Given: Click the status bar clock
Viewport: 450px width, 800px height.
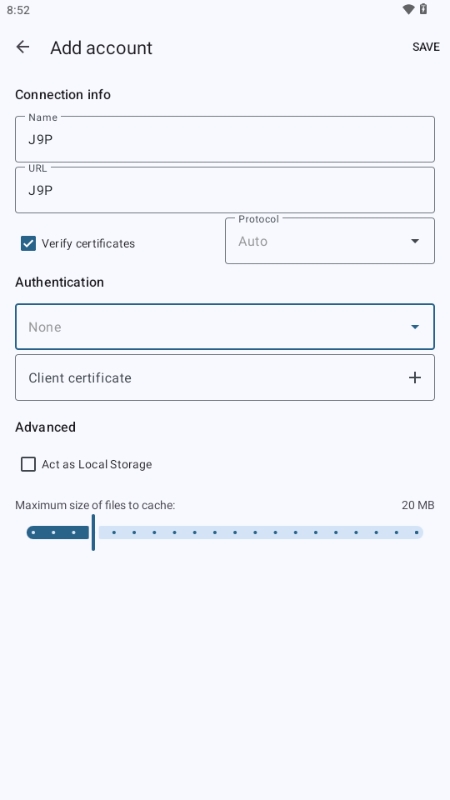Looking at the screenshot, I should coord(18,10).
